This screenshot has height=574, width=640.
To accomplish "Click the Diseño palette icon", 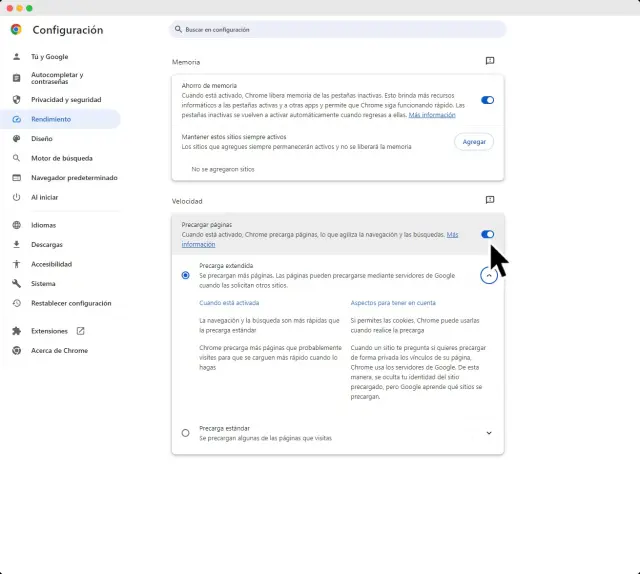I will point(17,139).
